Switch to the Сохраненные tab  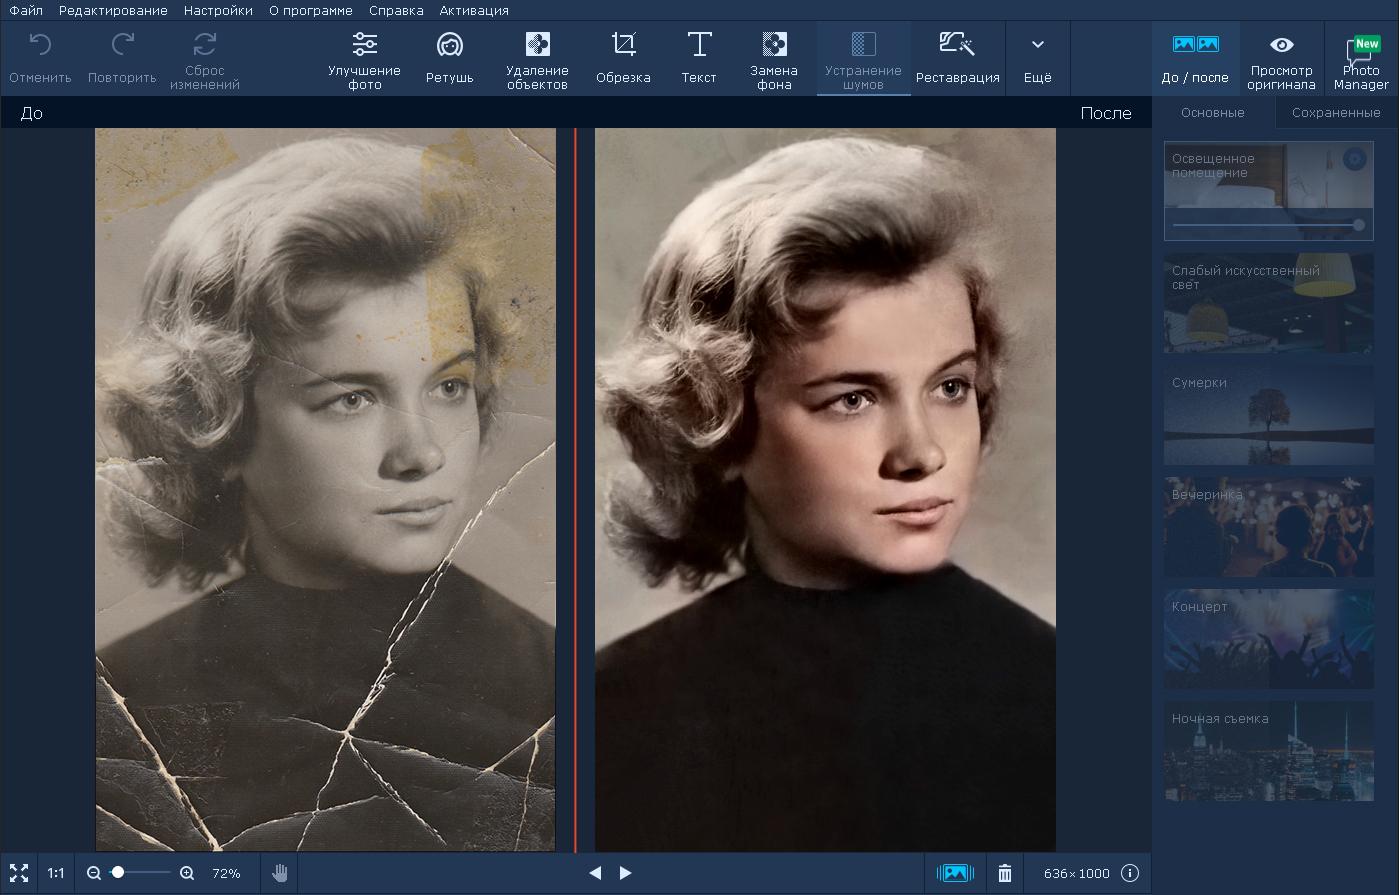[1335, 113]
